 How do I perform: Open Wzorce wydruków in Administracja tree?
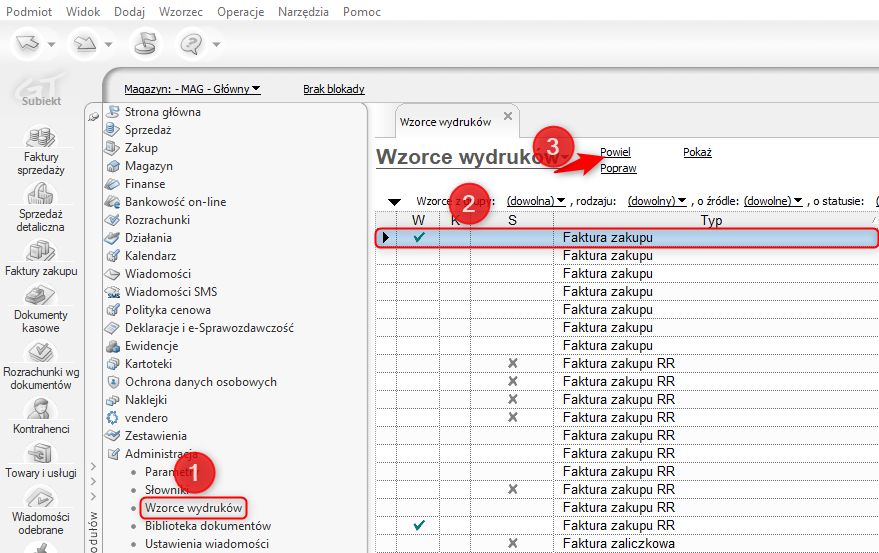pyautogui.click(x=193, y=508)
